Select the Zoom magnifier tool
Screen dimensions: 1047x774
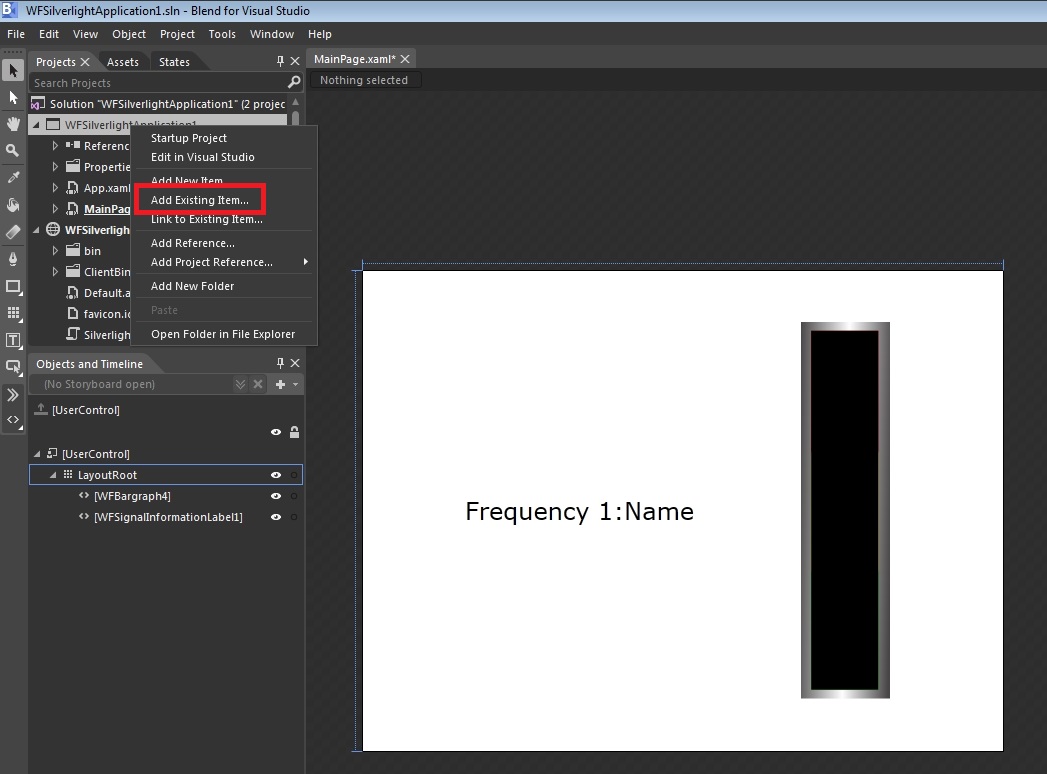(x=13, y=151)
